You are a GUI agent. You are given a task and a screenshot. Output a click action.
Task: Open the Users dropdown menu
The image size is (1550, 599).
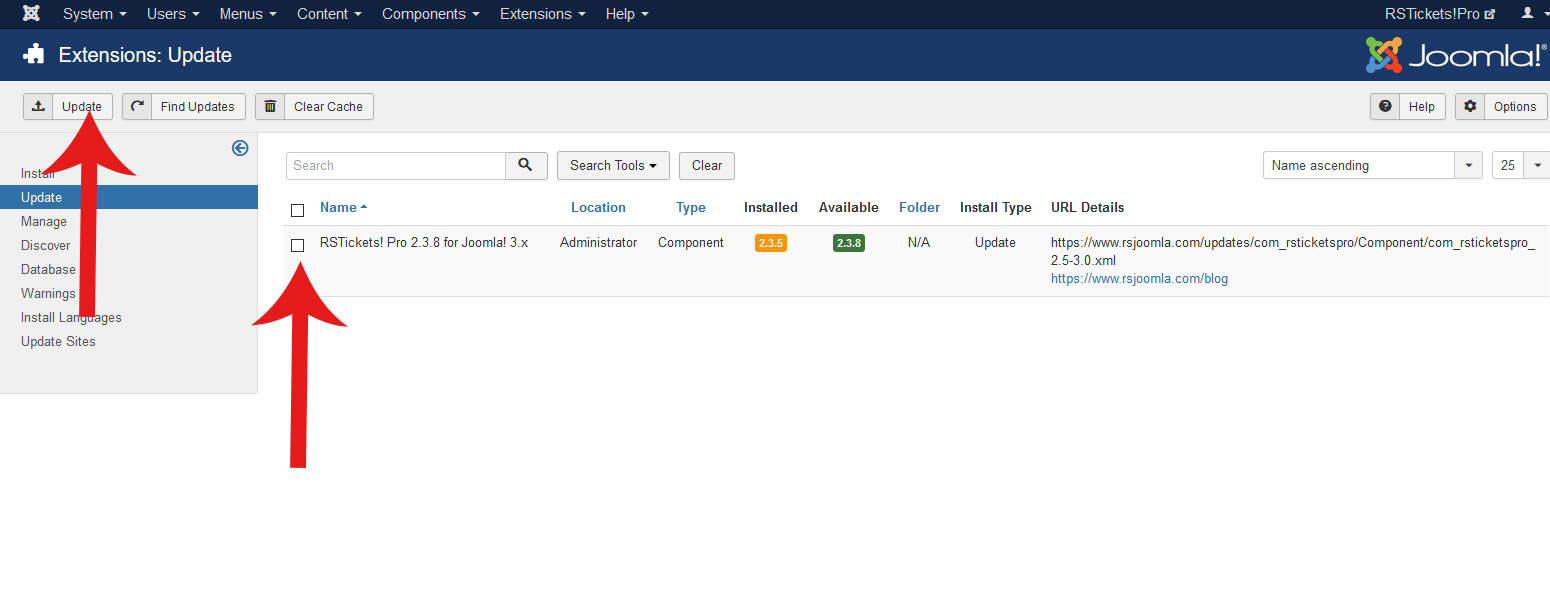click(173, 14)
